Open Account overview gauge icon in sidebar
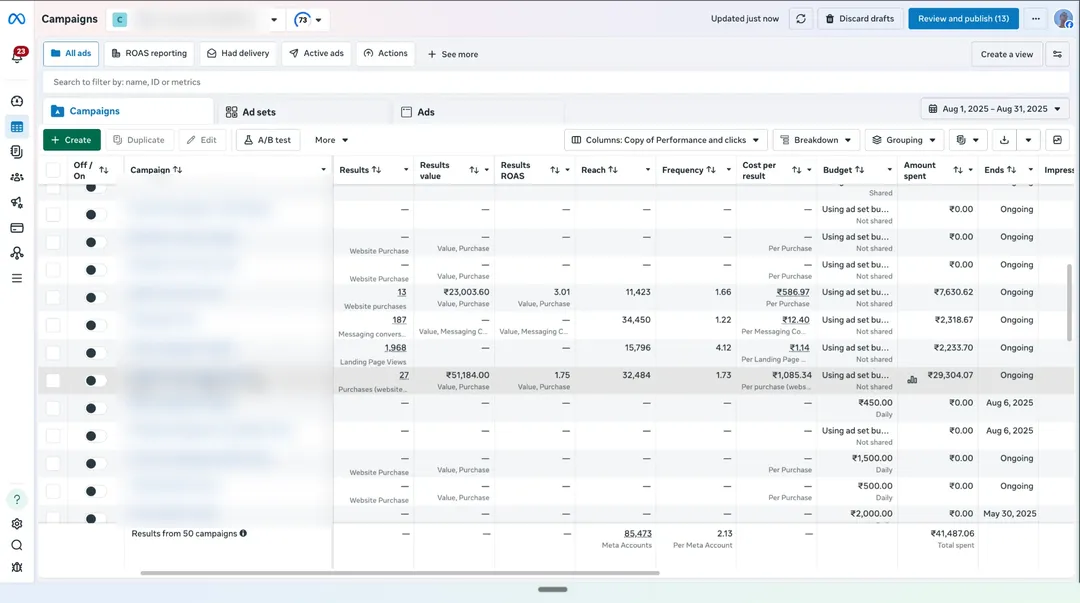This screenshot has width=1080, height=603. pyautogui.click(x=17, y=101)
